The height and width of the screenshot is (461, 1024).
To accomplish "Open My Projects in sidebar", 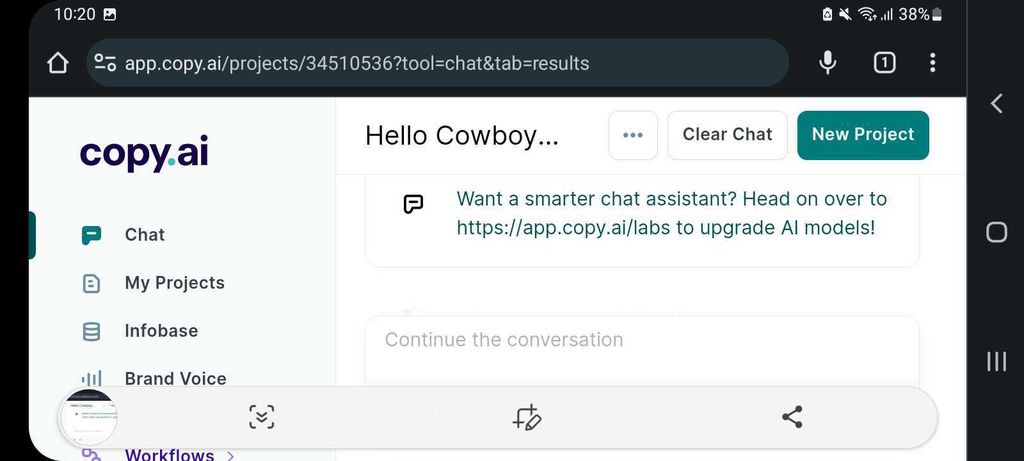I will (174, 283).
